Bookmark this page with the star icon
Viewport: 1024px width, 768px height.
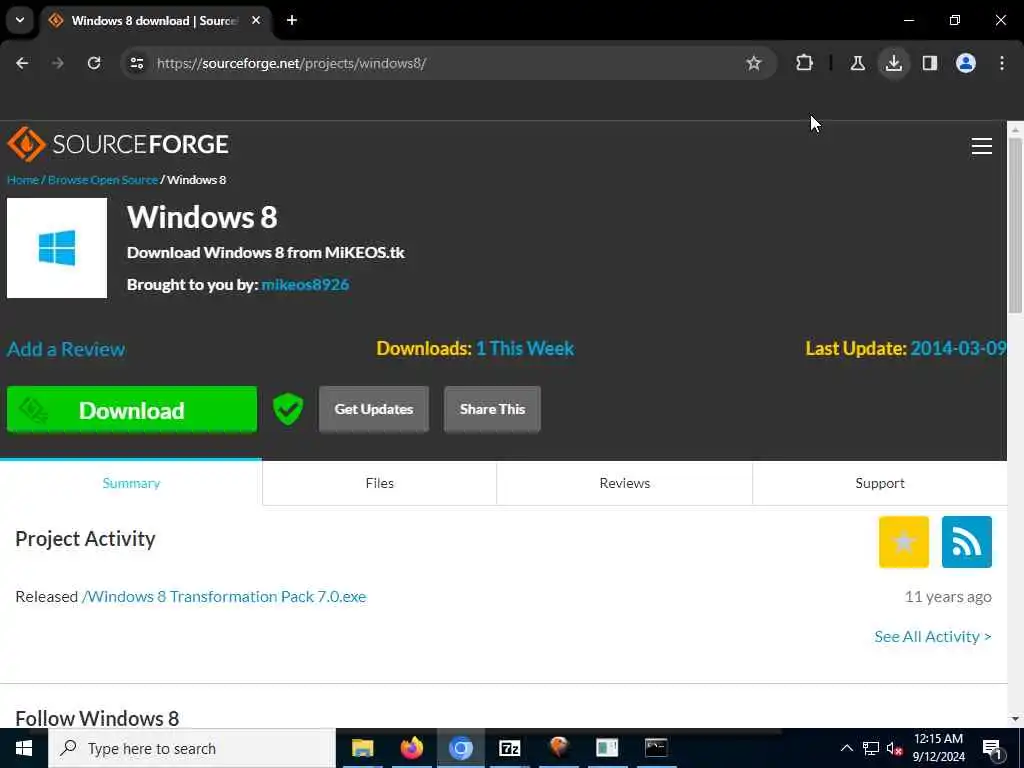click(754, 63)
